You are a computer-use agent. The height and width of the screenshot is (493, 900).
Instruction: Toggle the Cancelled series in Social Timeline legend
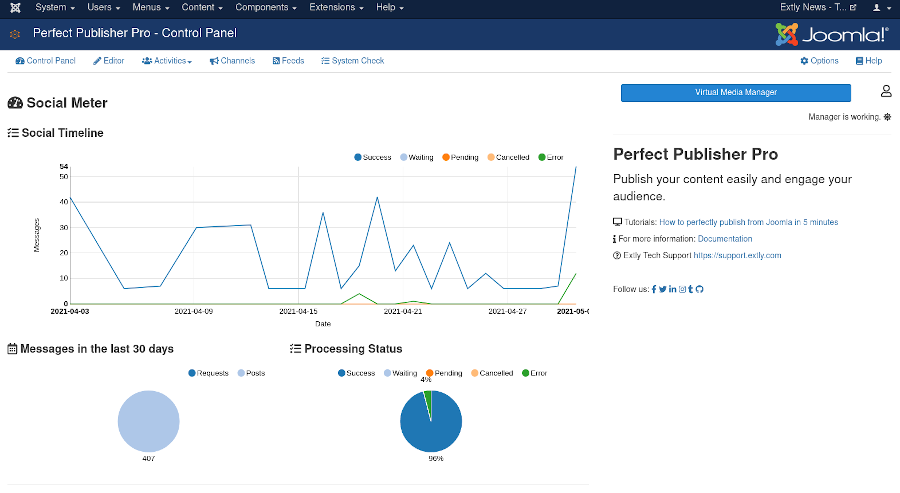tap(508, 157)
